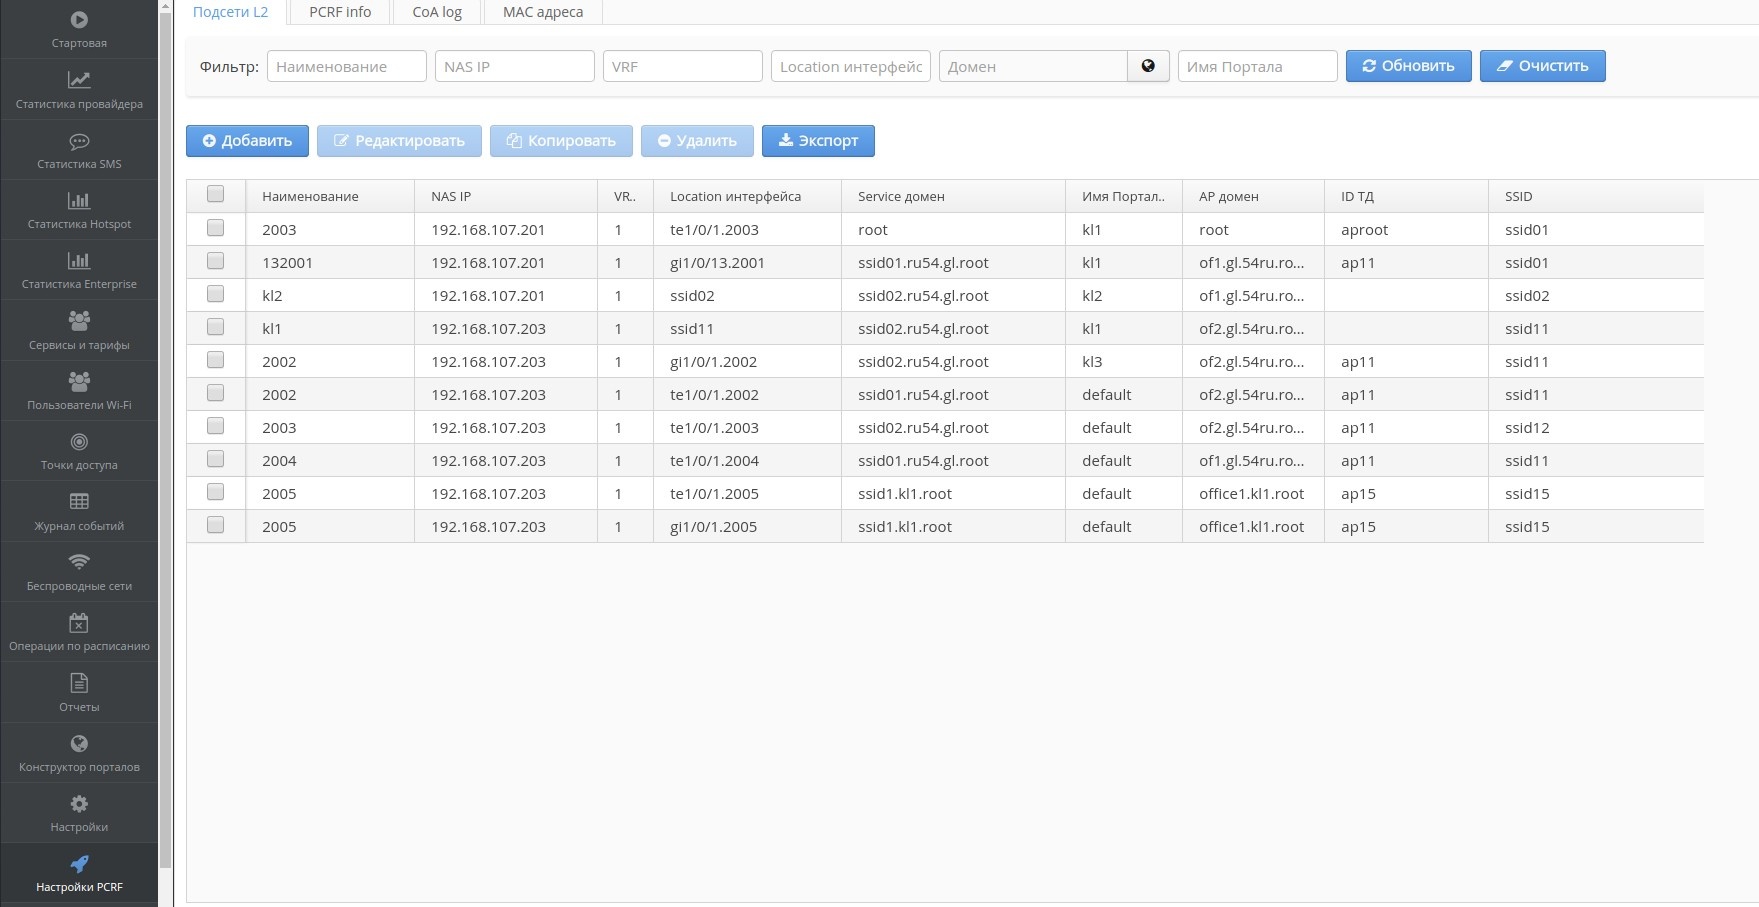Check the row named 132001

coord(215,261)
